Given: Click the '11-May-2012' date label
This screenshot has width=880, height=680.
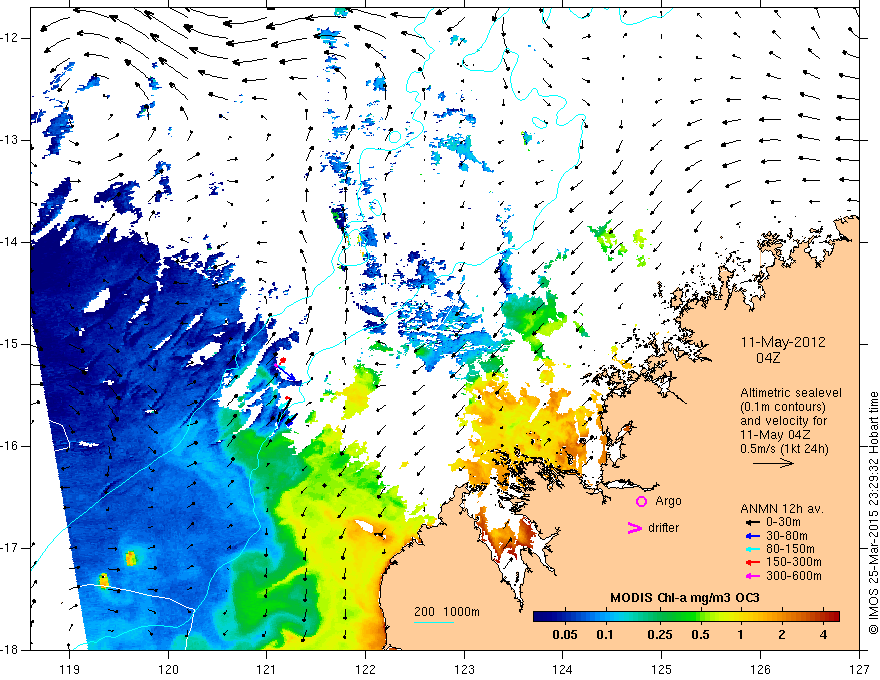Looking at the screenshot, I should click(x=783, y=342).
